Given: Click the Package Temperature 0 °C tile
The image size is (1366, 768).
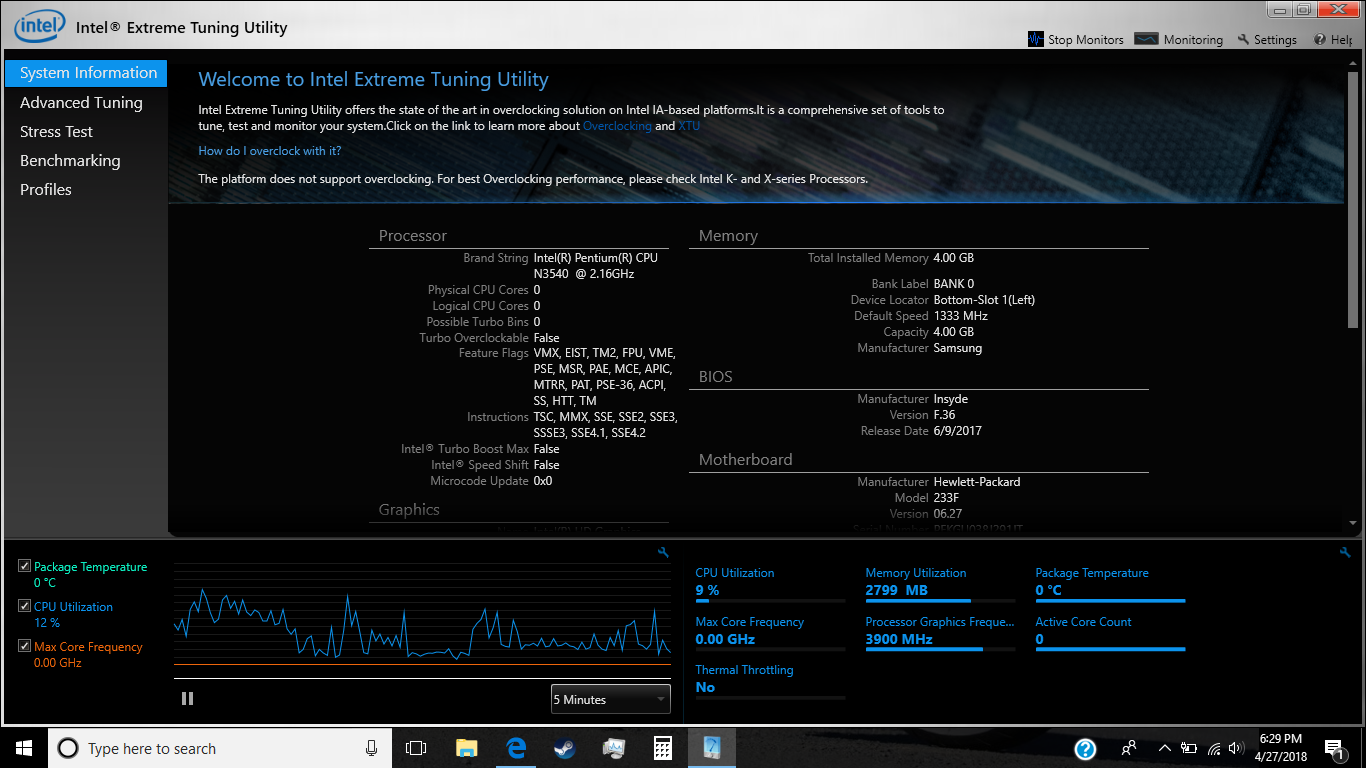Looking at the screenshot, I should pyautogui.click(x=1110, y=585).
